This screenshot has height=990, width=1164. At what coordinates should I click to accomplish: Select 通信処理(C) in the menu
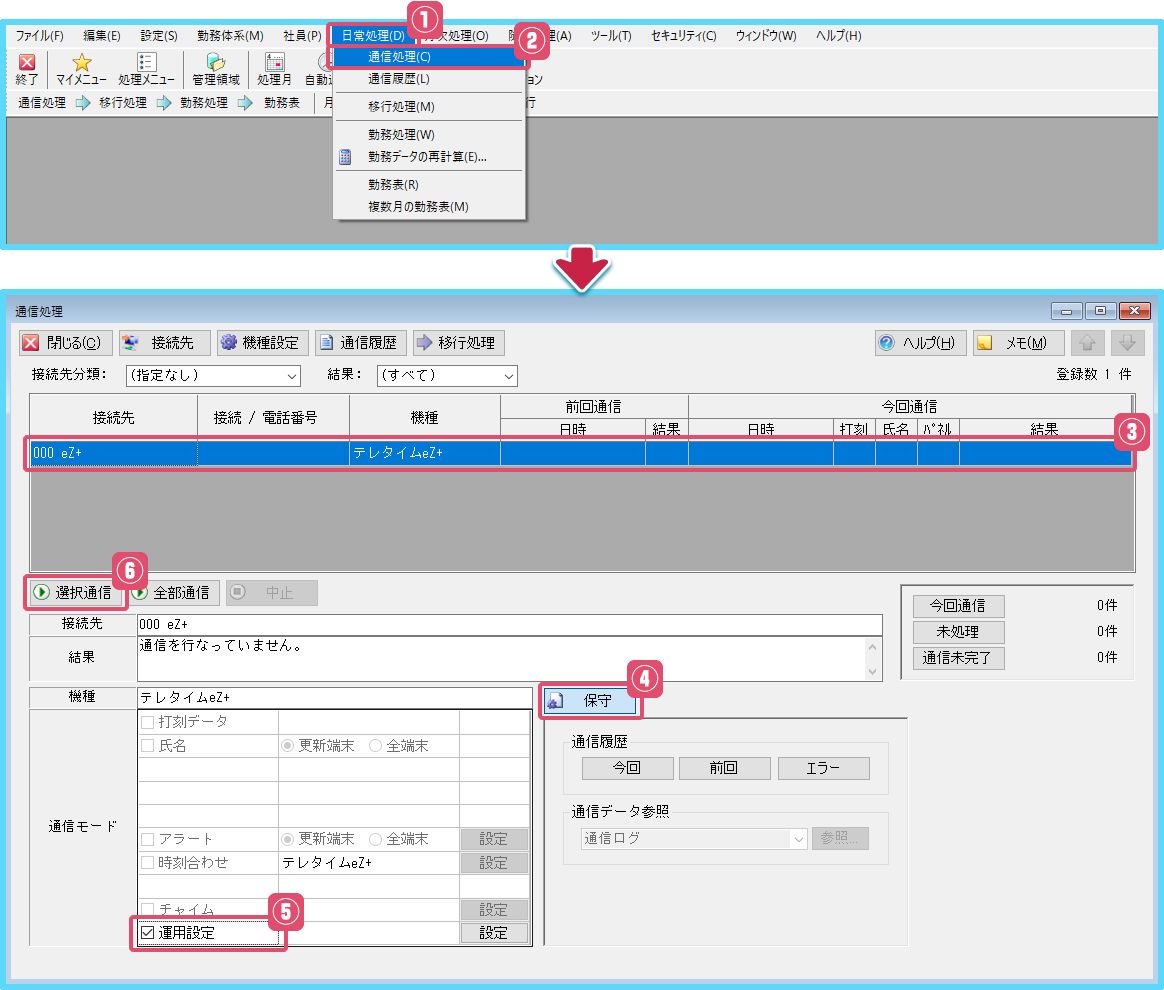(x=399, y=57)
